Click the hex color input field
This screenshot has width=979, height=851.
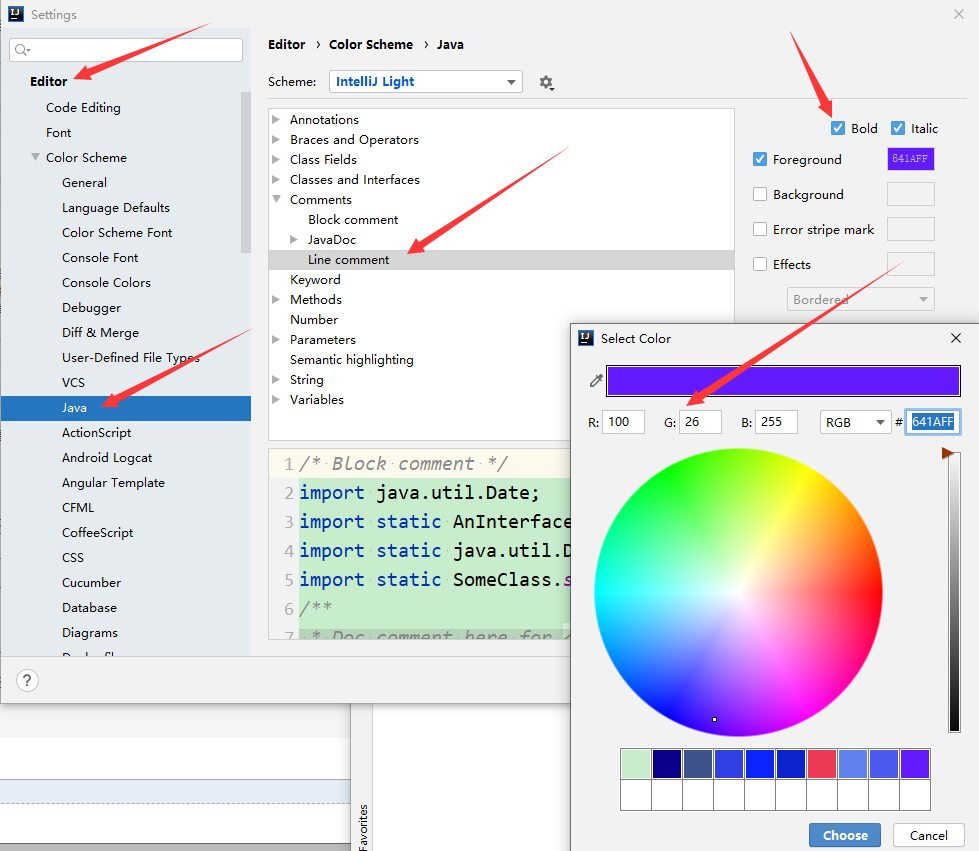point(933,422)
